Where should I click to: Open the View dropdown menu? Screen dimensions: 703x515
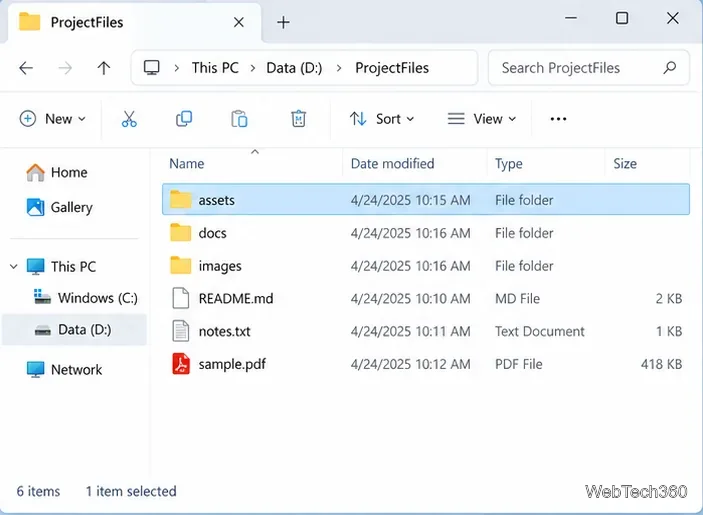click(x=482, y=119)
